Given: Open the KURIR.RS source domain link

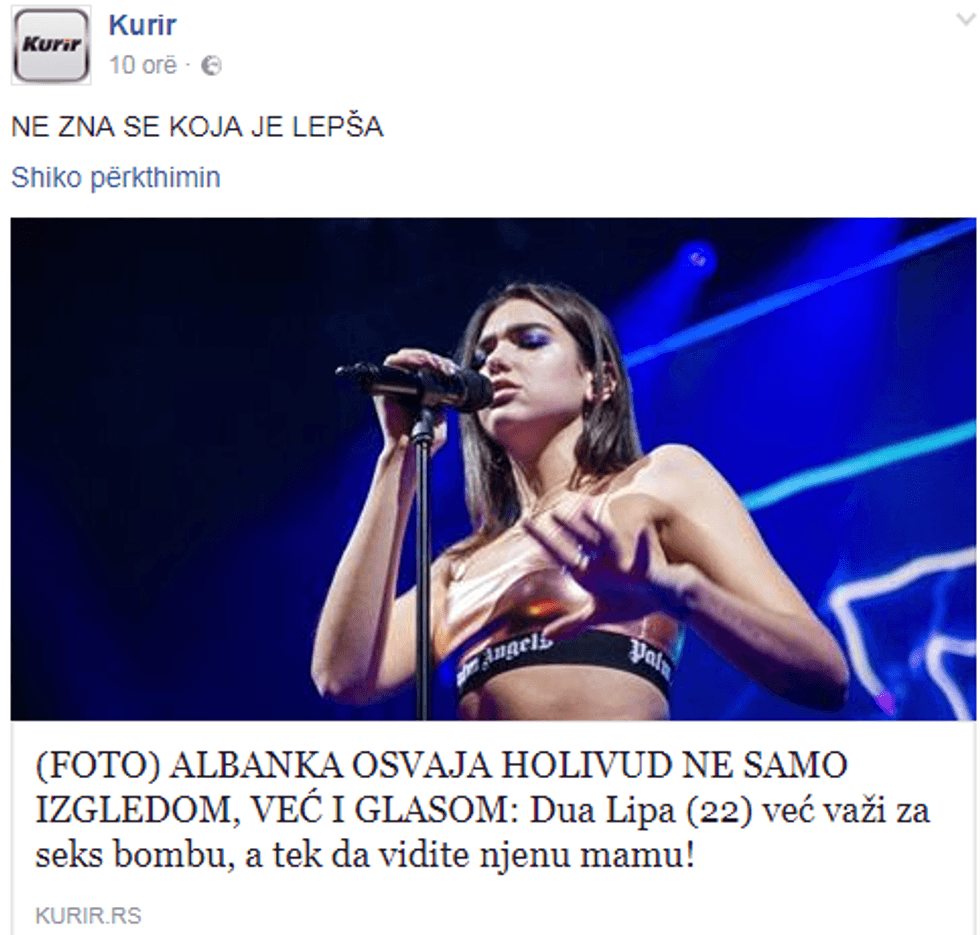Looking at the screenshot, I should [89, 916].
